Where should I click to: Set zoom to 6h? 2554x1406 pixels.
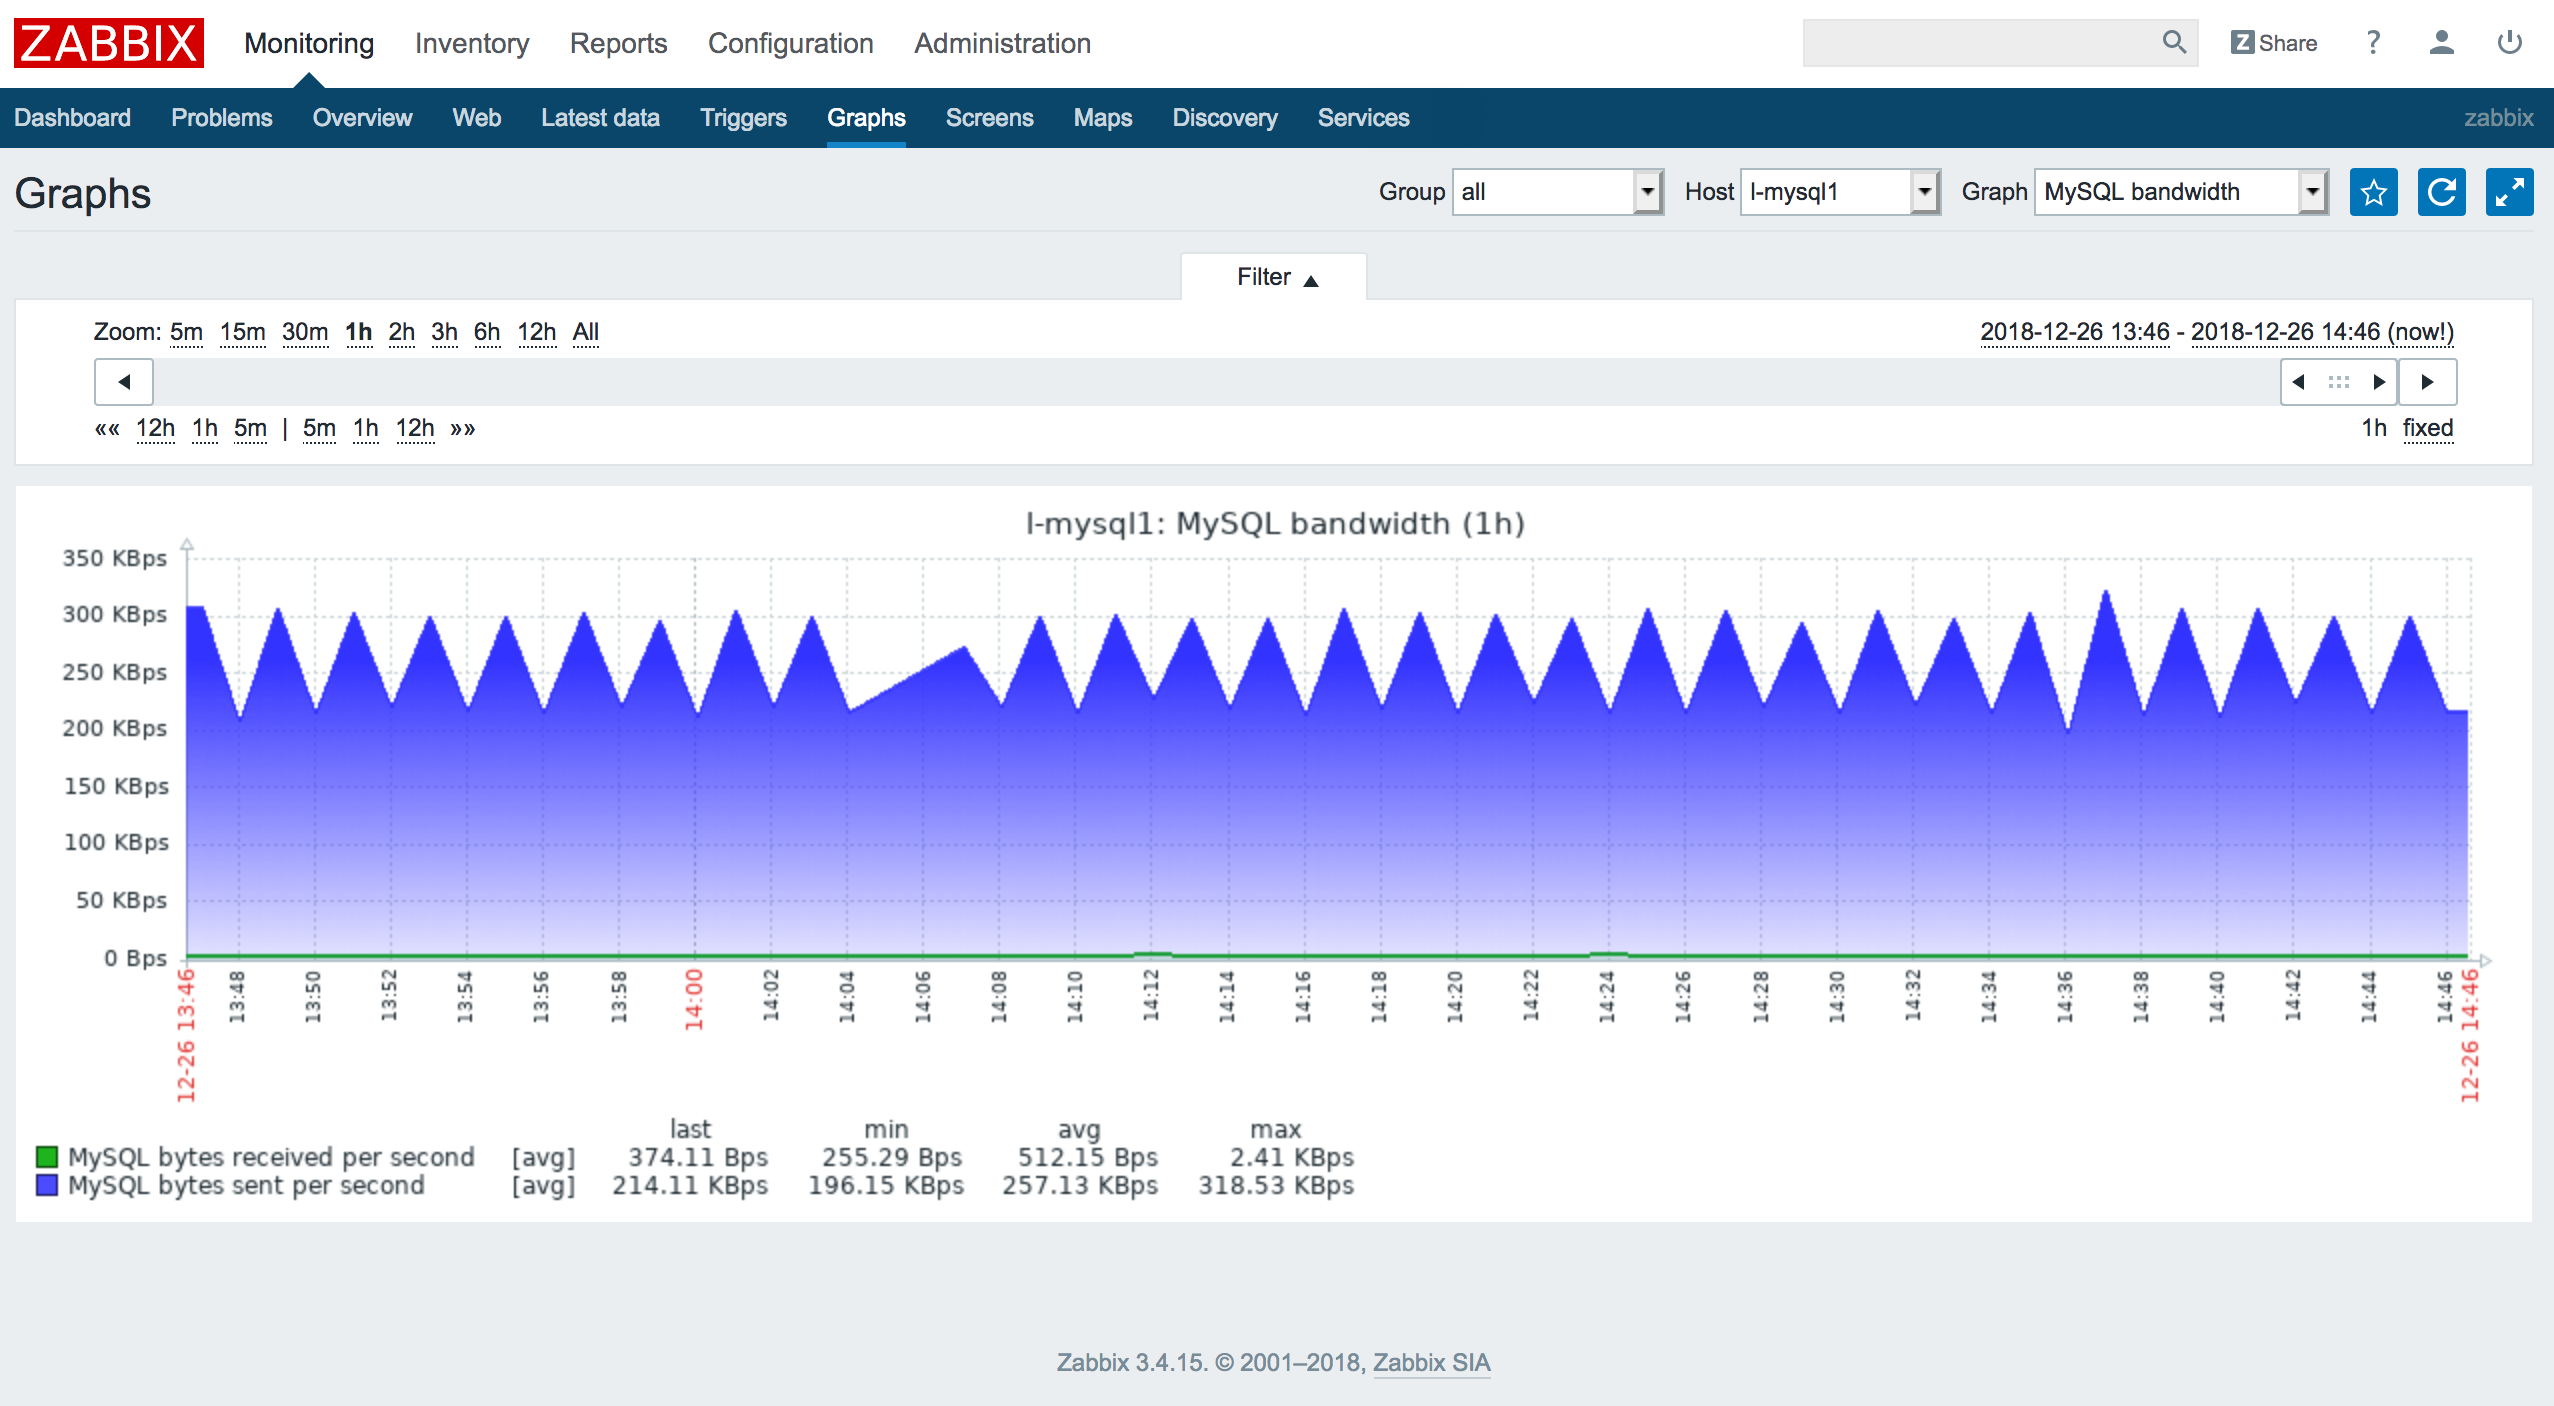pos(488,332)
